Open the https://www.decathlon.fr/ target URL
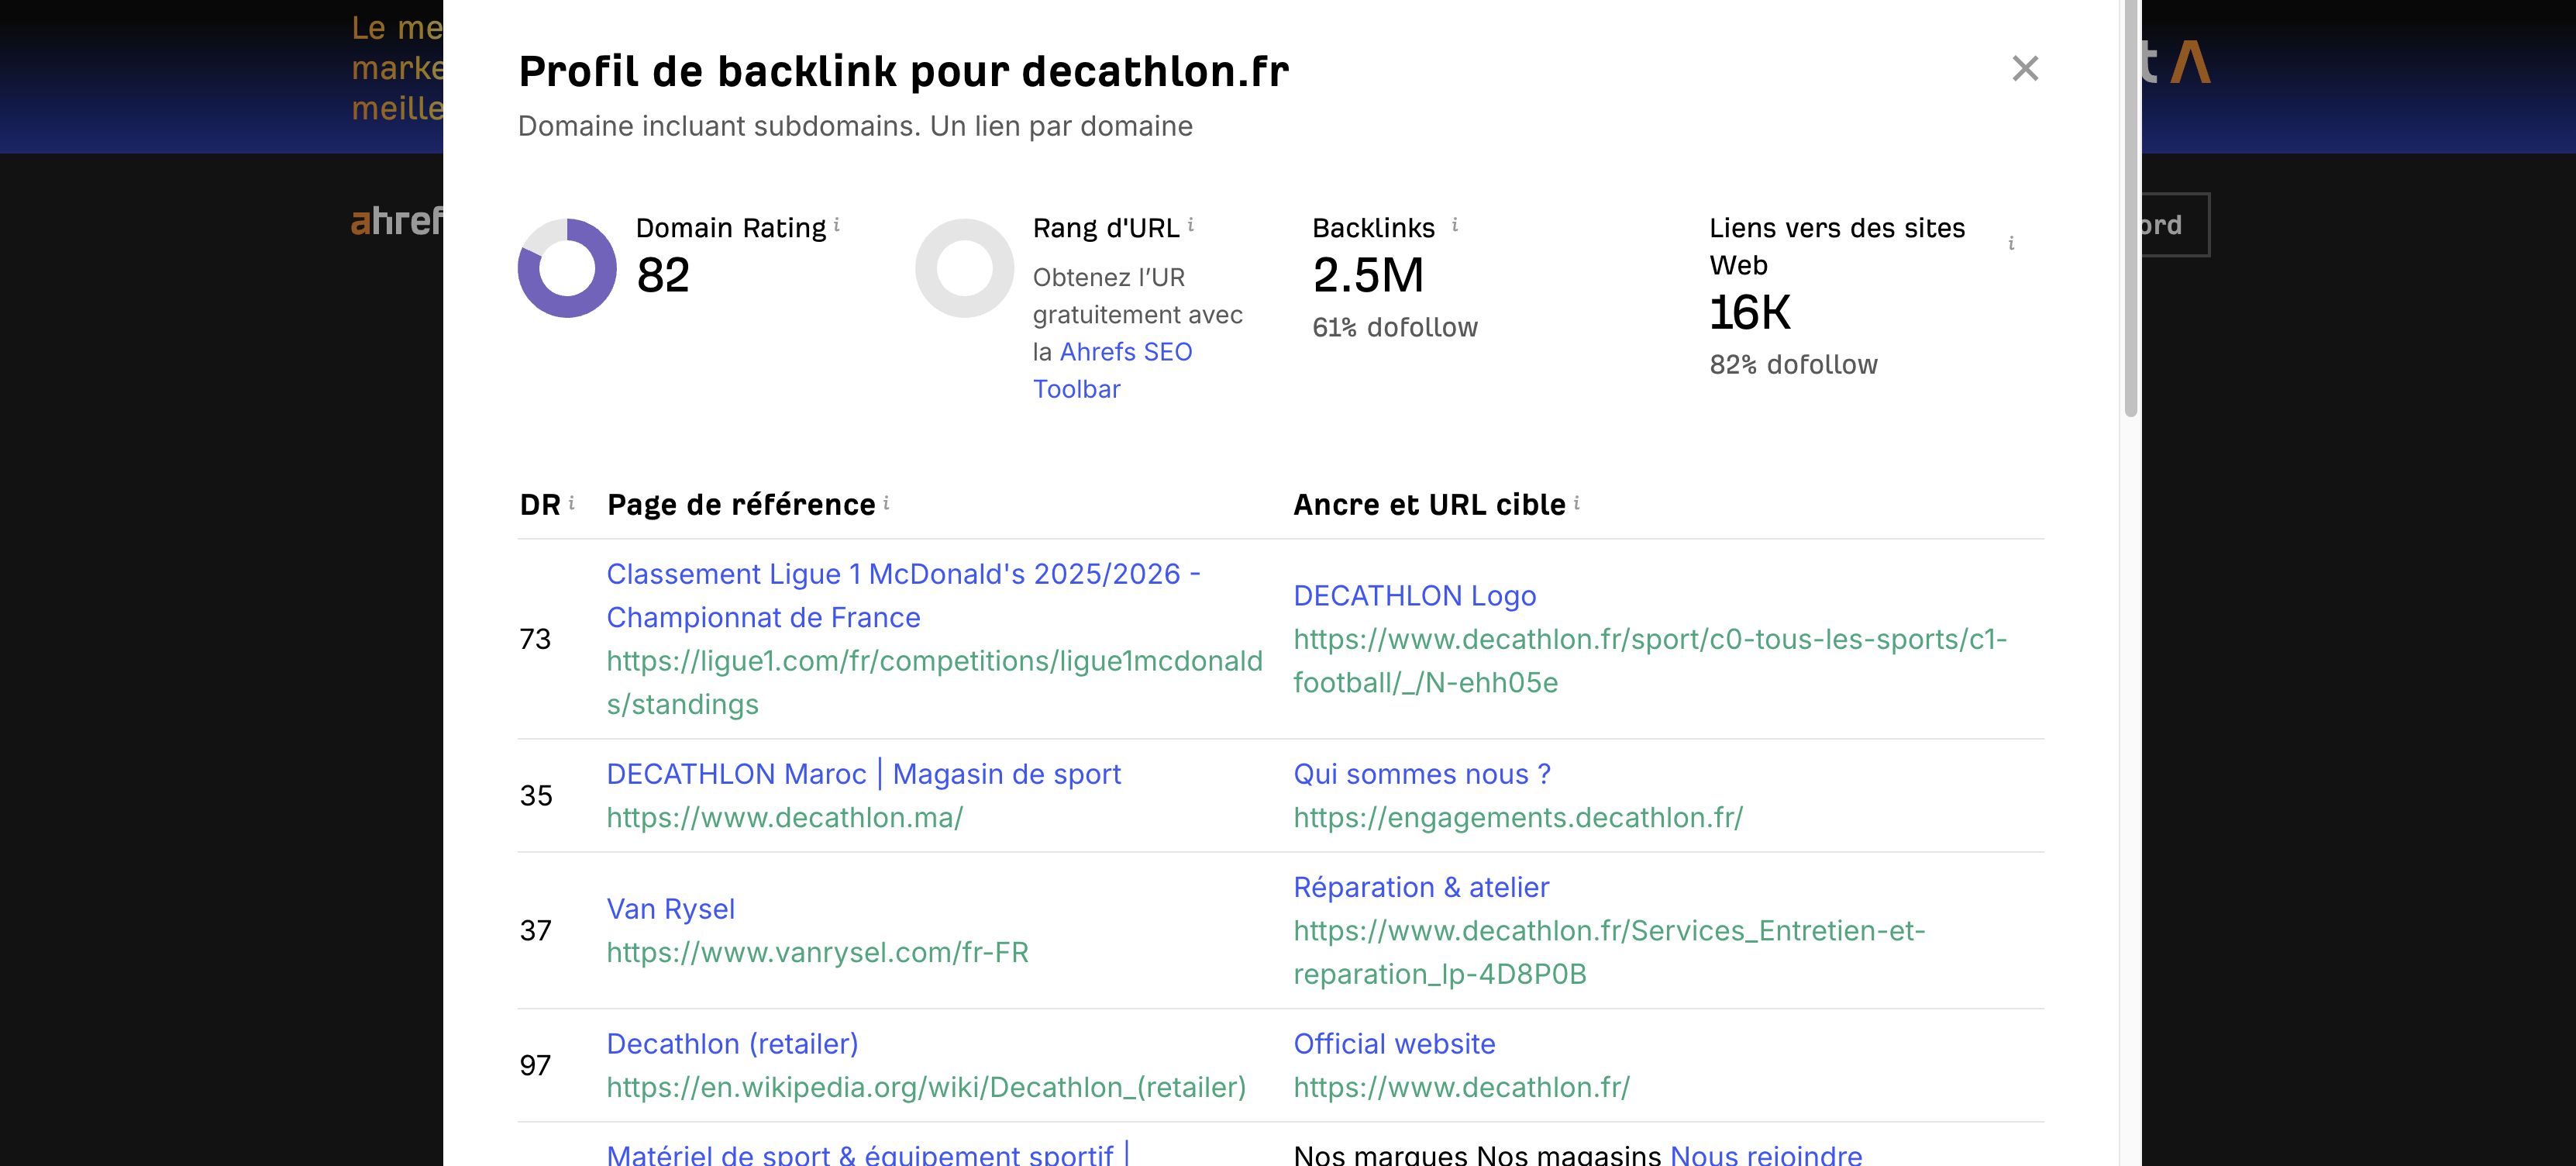This screenshot has height=1166, width=2576. pyautogui.click(x=1461, y=1087)
